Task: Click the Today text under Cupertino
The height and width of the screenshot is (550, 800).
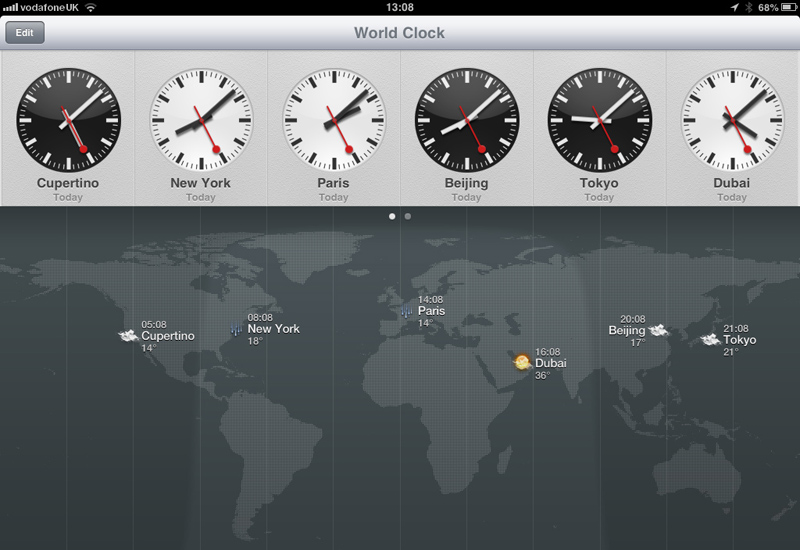Action: tap(68, 197)
